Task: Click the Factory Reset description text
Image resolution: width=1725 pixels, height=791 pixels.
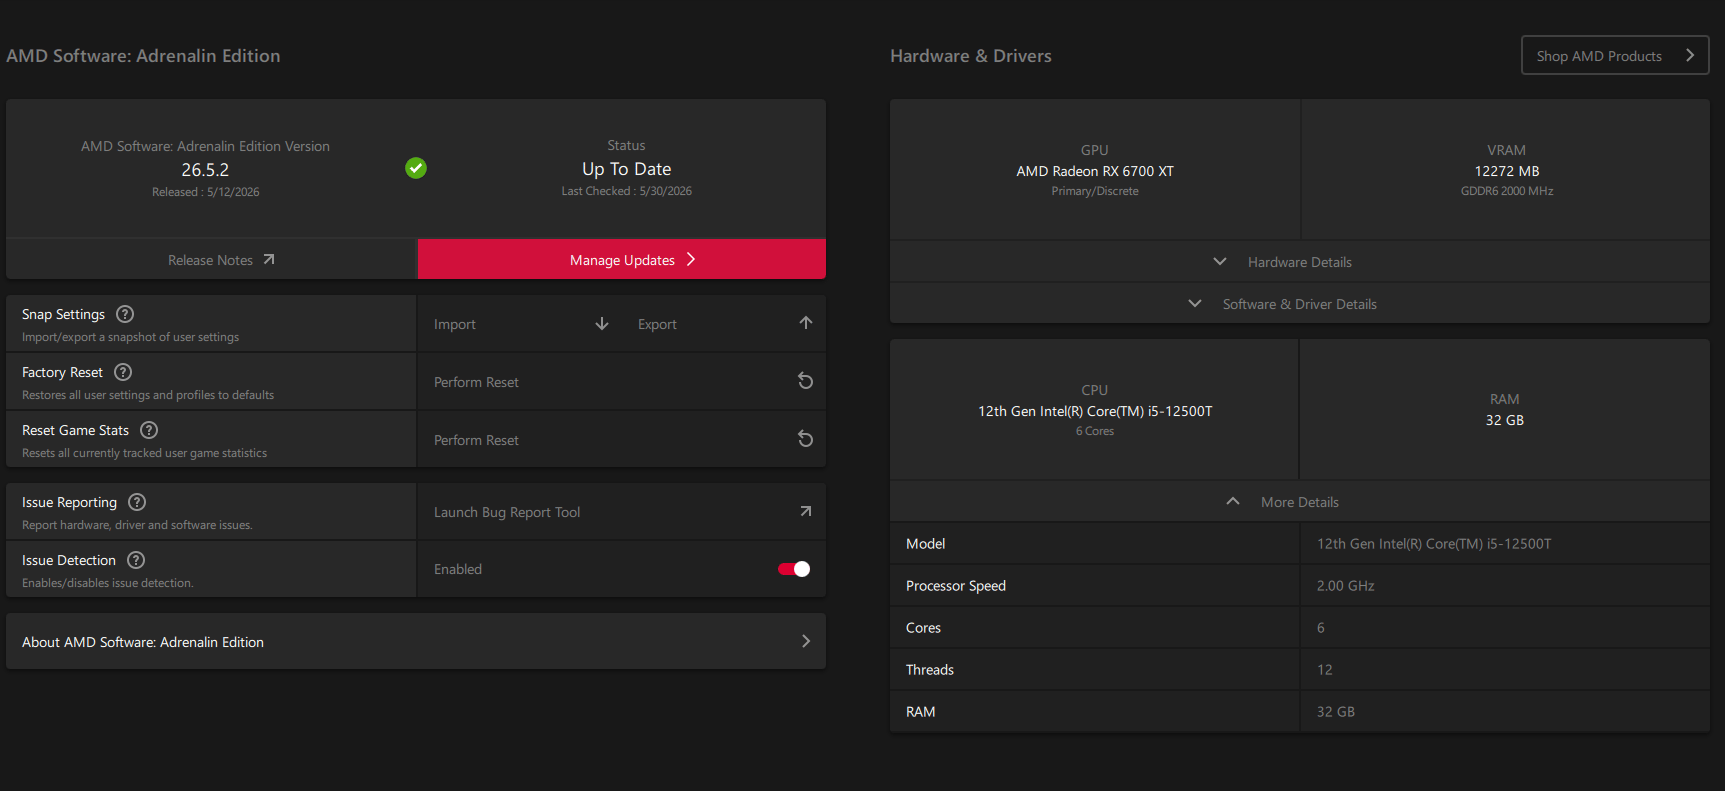Action: pos(148,395)
